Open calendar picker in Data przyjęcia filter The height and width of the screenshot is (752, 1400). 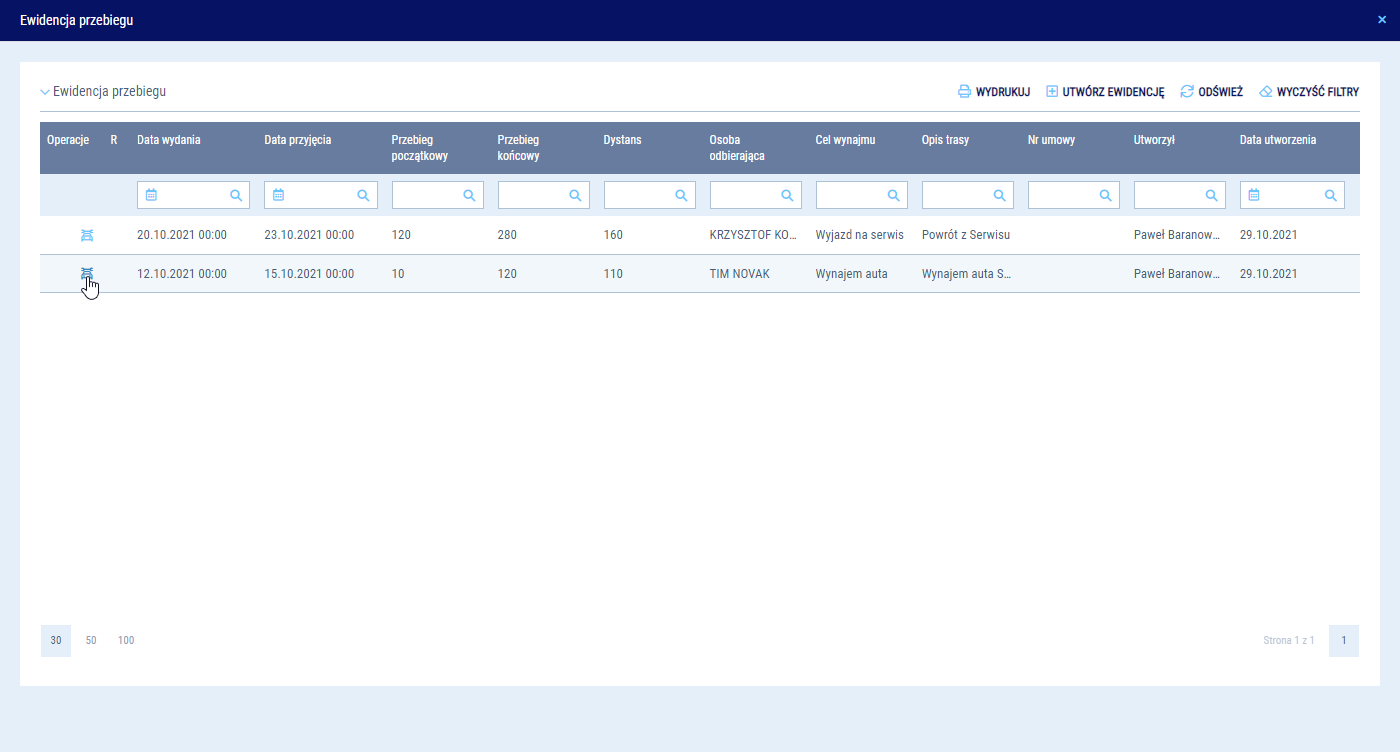[278, 195]
